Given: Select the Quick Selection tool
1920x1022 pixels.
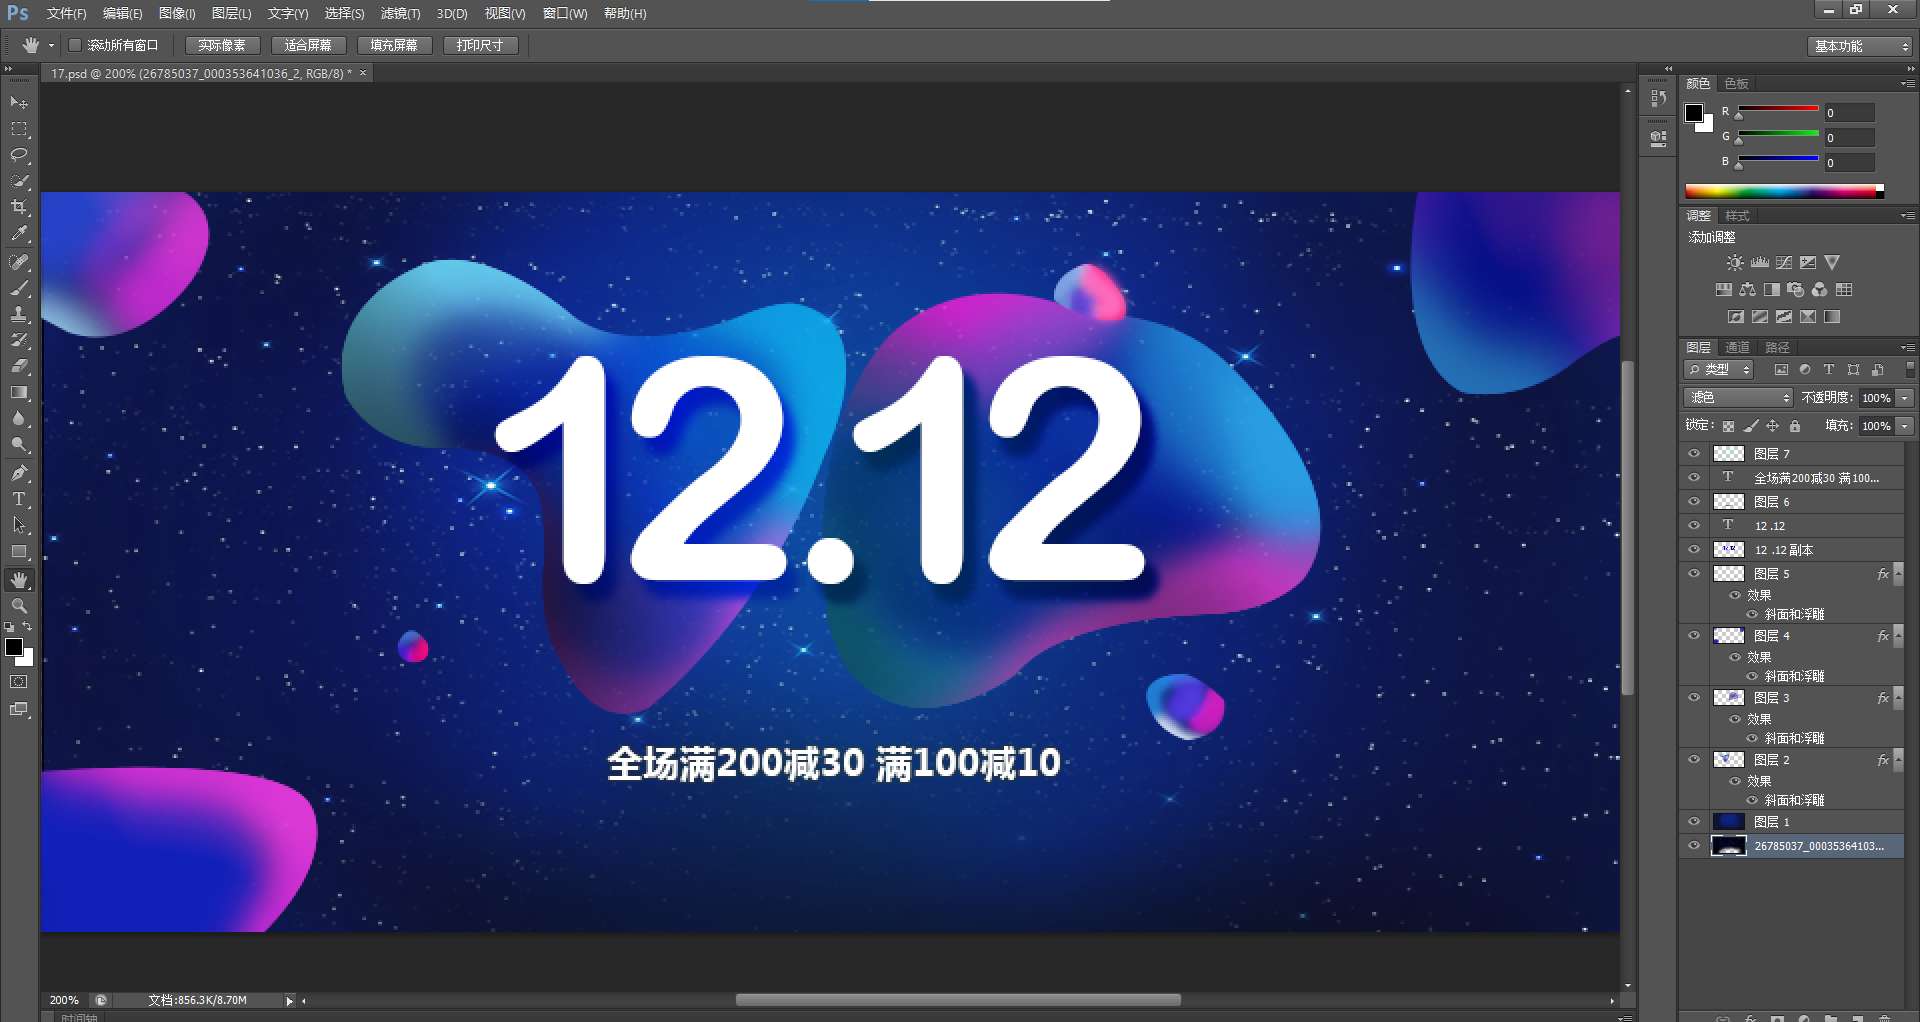Looking at the screenshot, I should pos(19,181).
